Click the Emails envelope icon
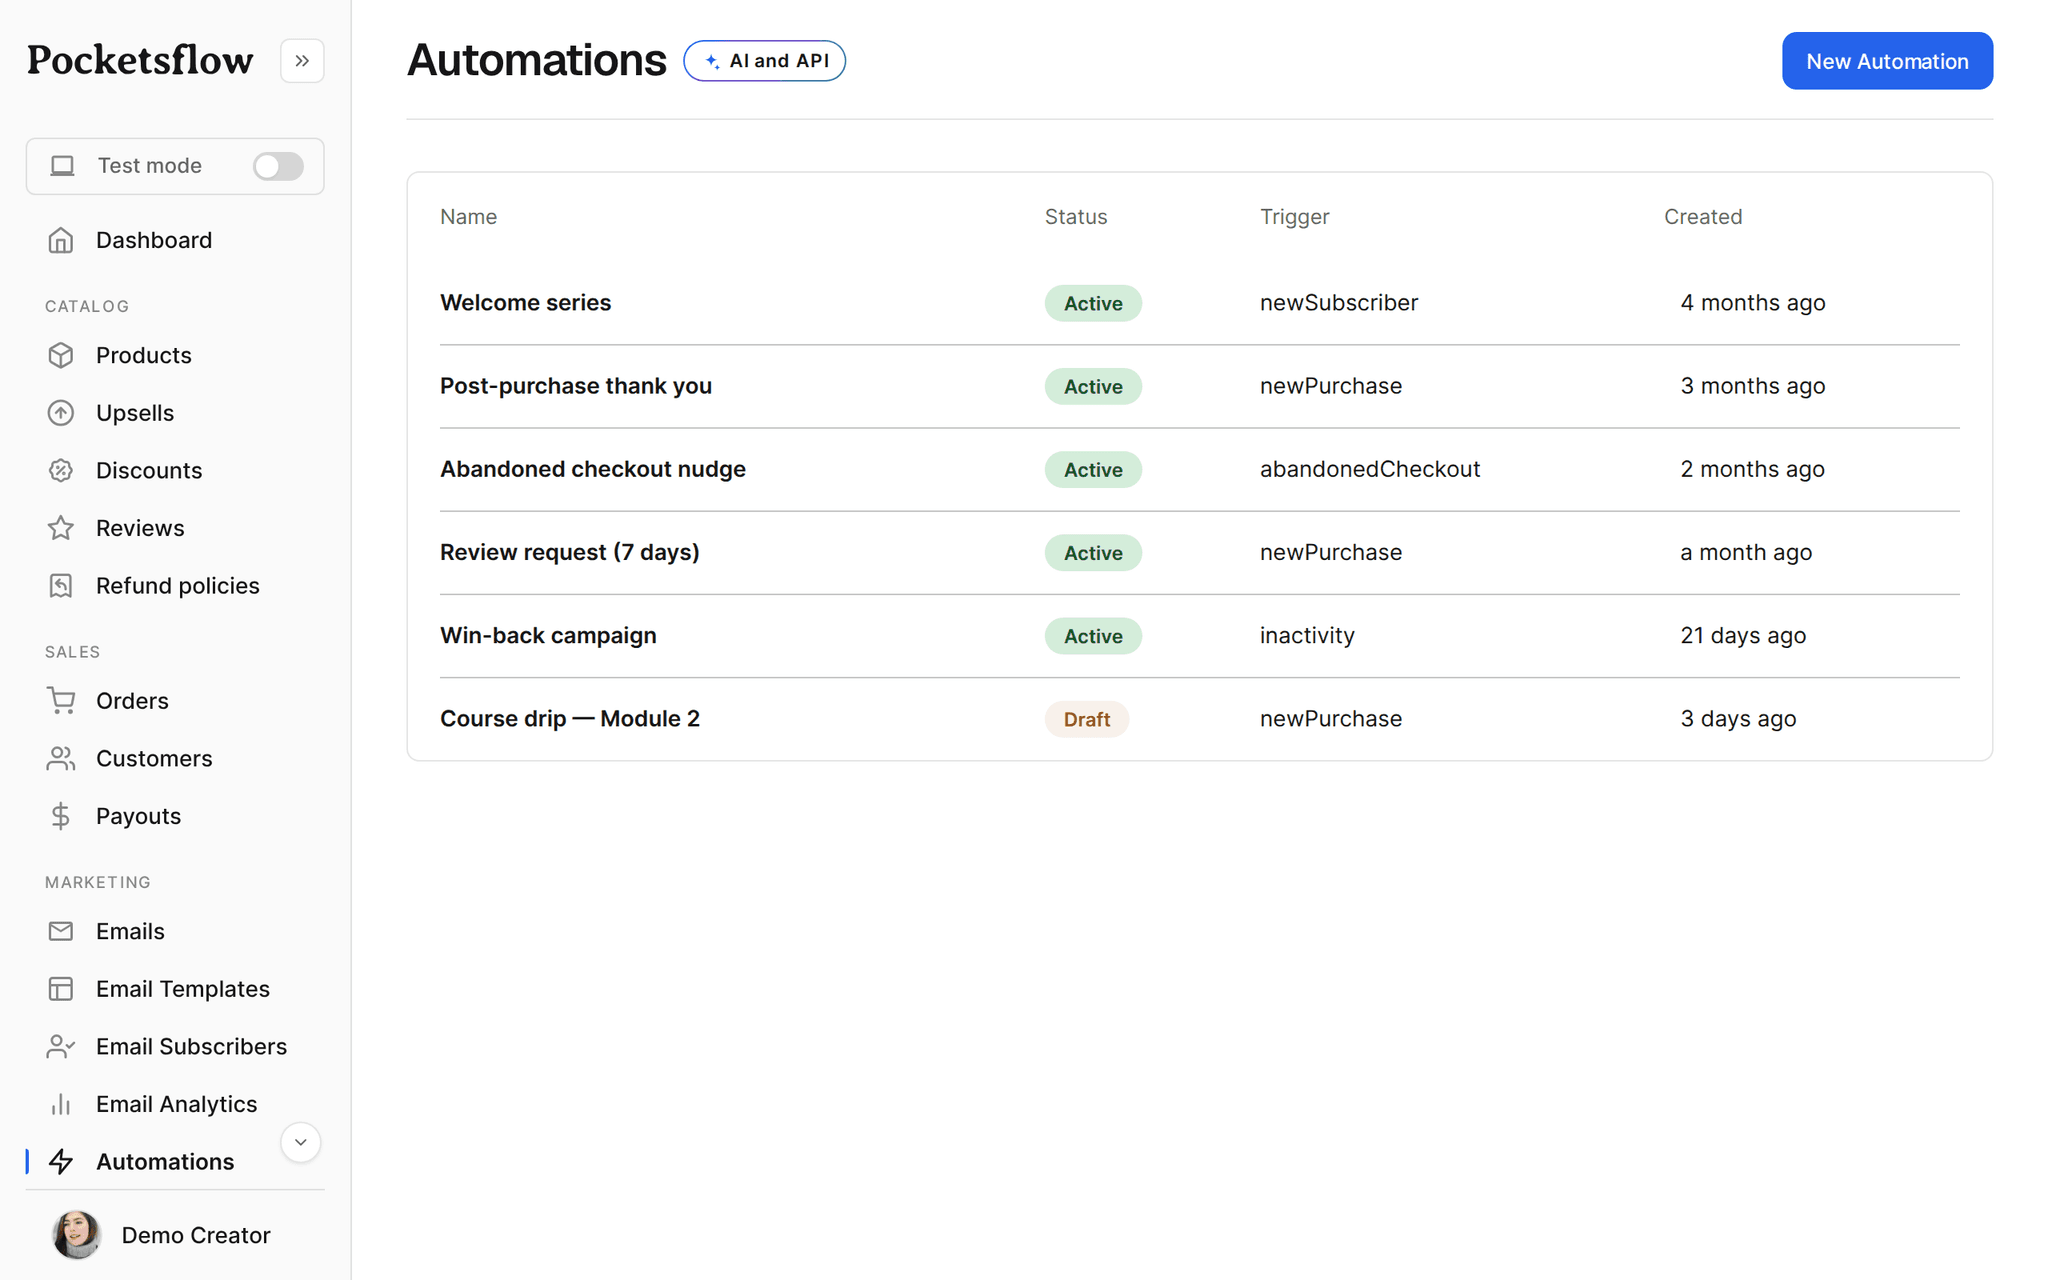This screenshot has width=2048, height=1280. coord(61,931)
